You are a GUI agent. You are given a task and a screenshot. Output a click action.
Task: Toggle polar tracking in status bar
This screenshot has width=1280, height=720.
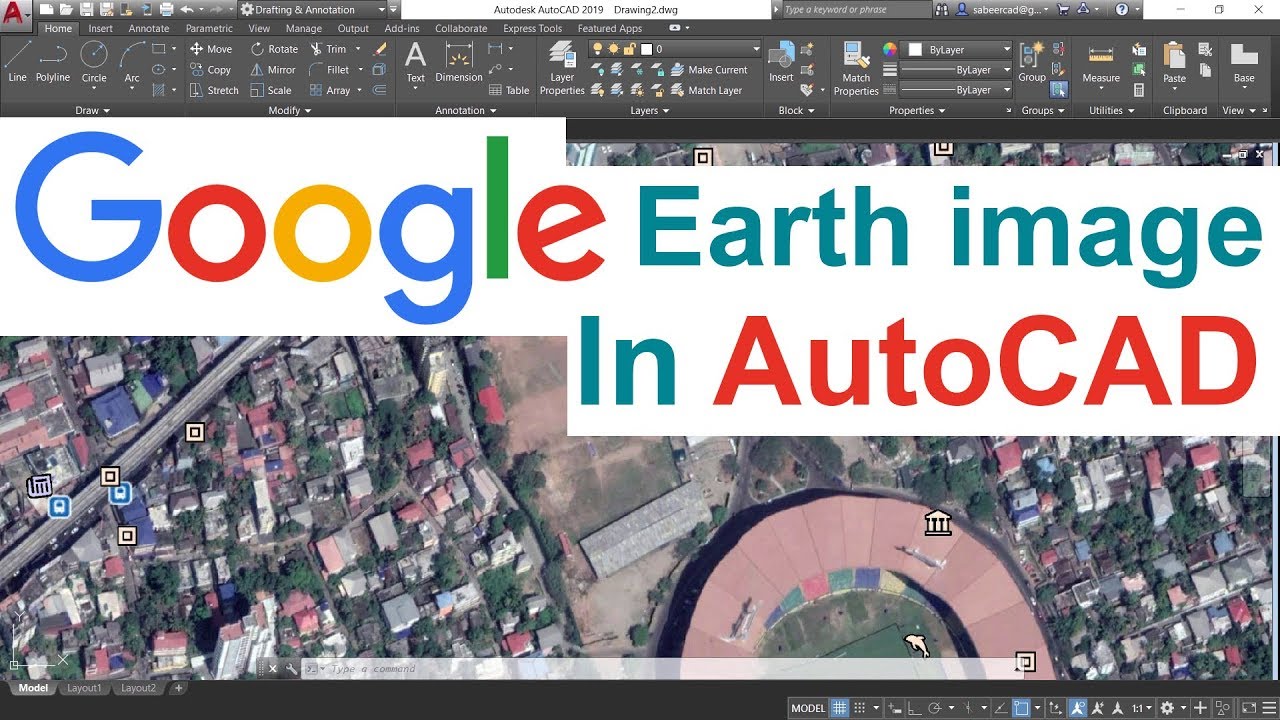click(935, 708)
